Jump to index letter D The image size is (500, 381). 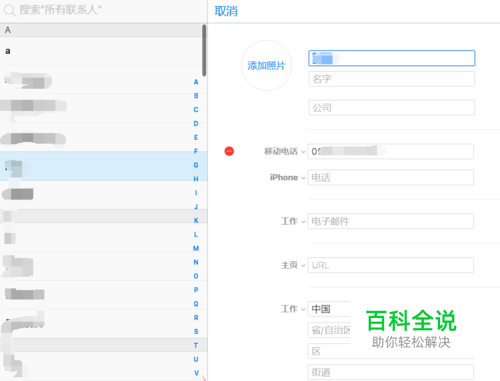pos(196,124)
